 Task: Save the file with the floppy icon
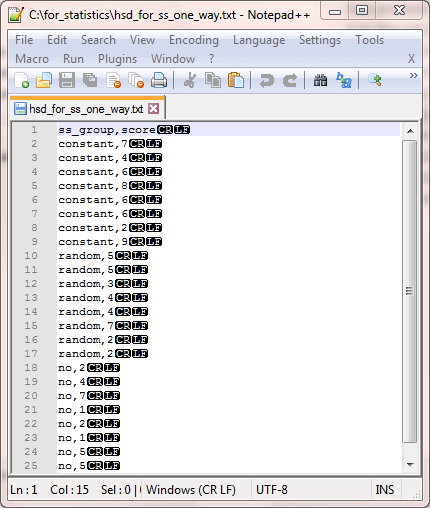click(x=67, y=80)
